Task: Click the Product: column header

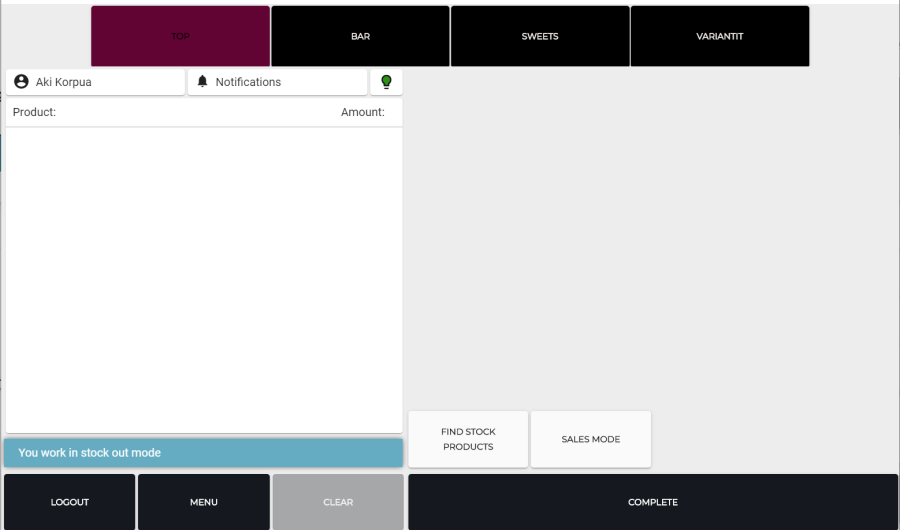Action: coord(34,112)
